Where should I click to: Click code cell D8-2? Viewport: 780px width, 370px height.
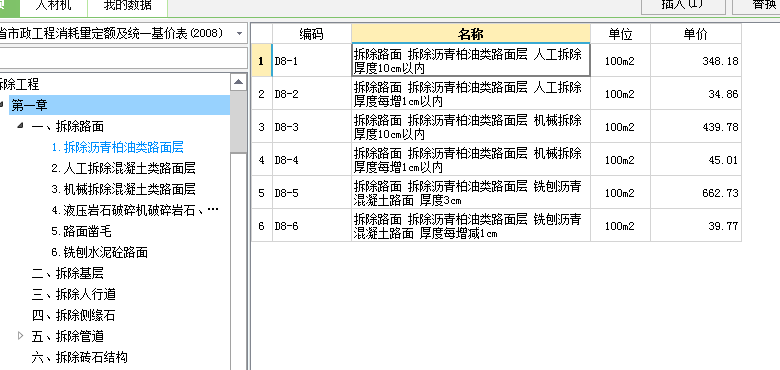[x=312, y=93]
